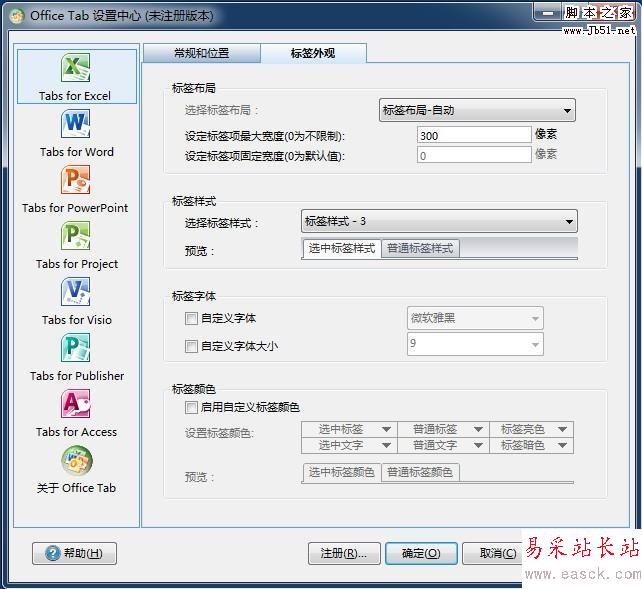Open the 关于 Office Tab icon

pos(77,460)
